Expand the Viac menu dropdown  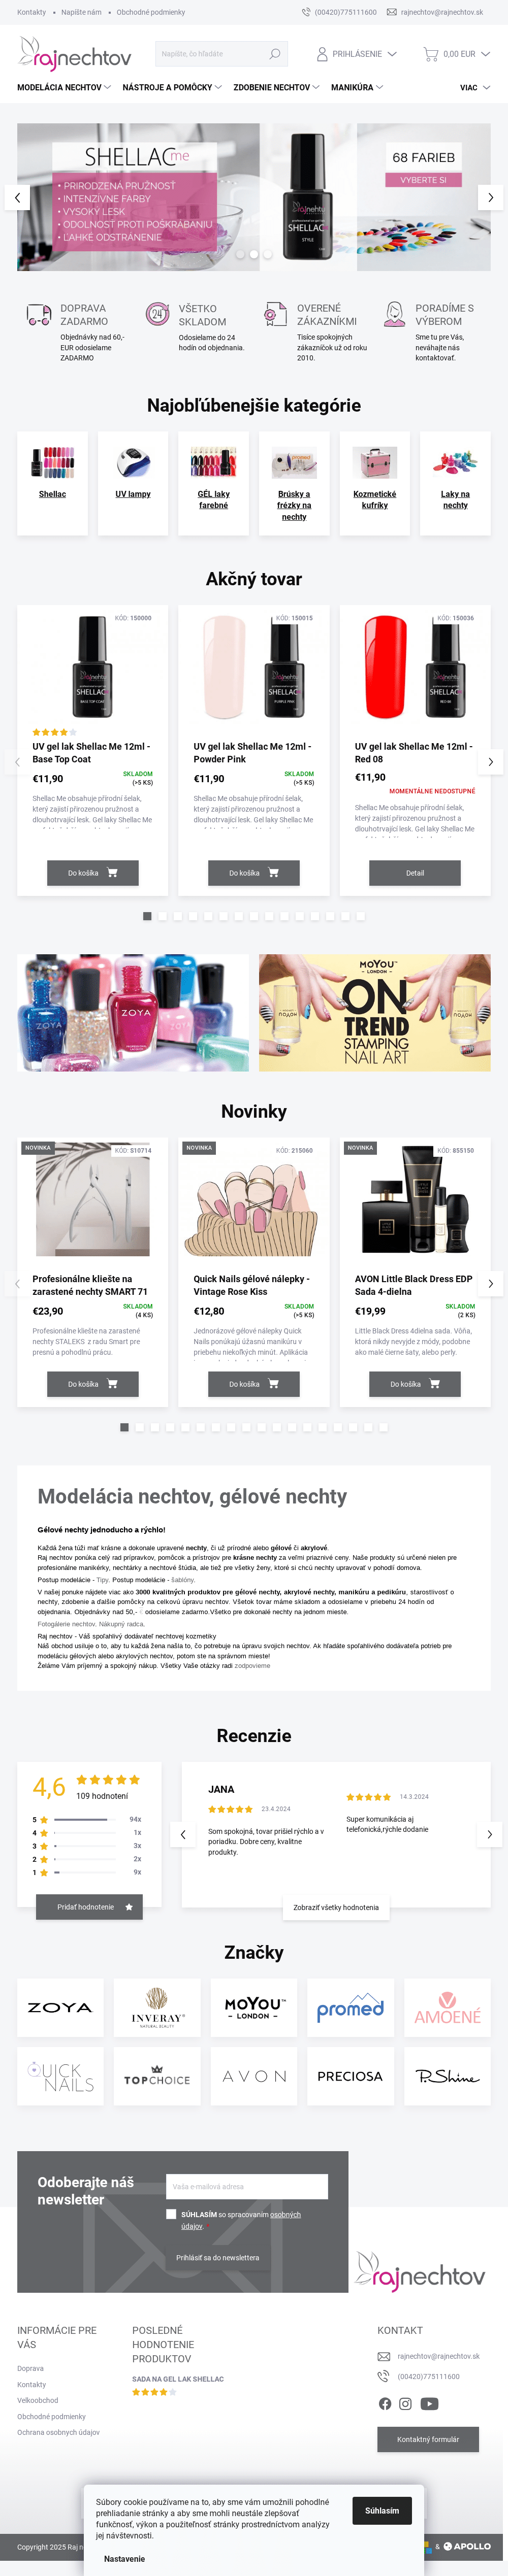(475, 88)
